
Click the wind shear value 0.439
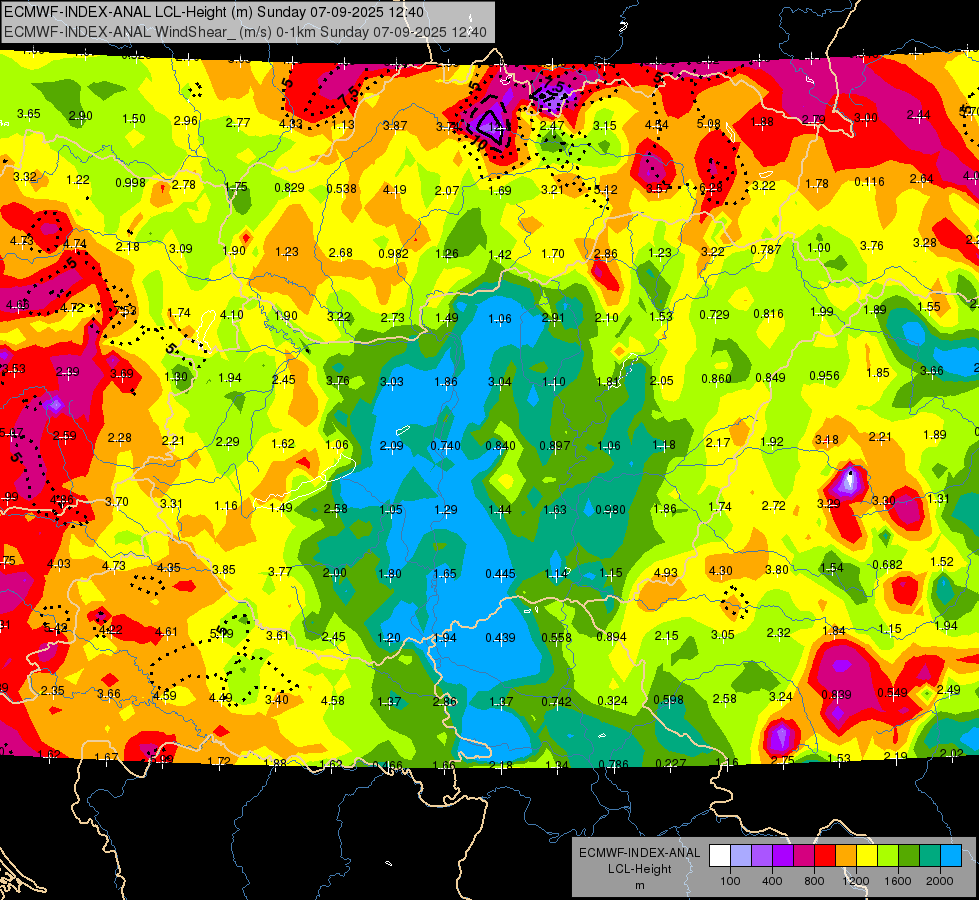click(x=501, y=638)
